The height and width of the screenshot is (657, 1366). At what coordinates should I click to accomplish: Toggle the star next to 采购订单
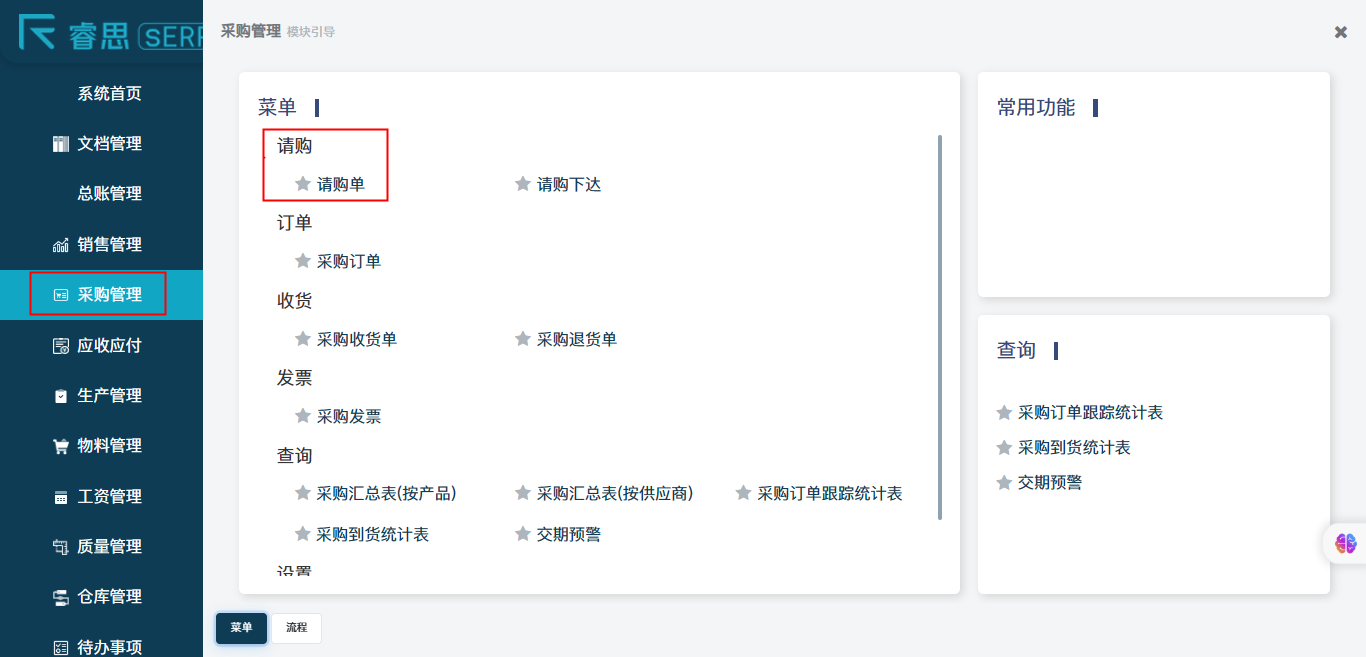click(x=303, y=261)
